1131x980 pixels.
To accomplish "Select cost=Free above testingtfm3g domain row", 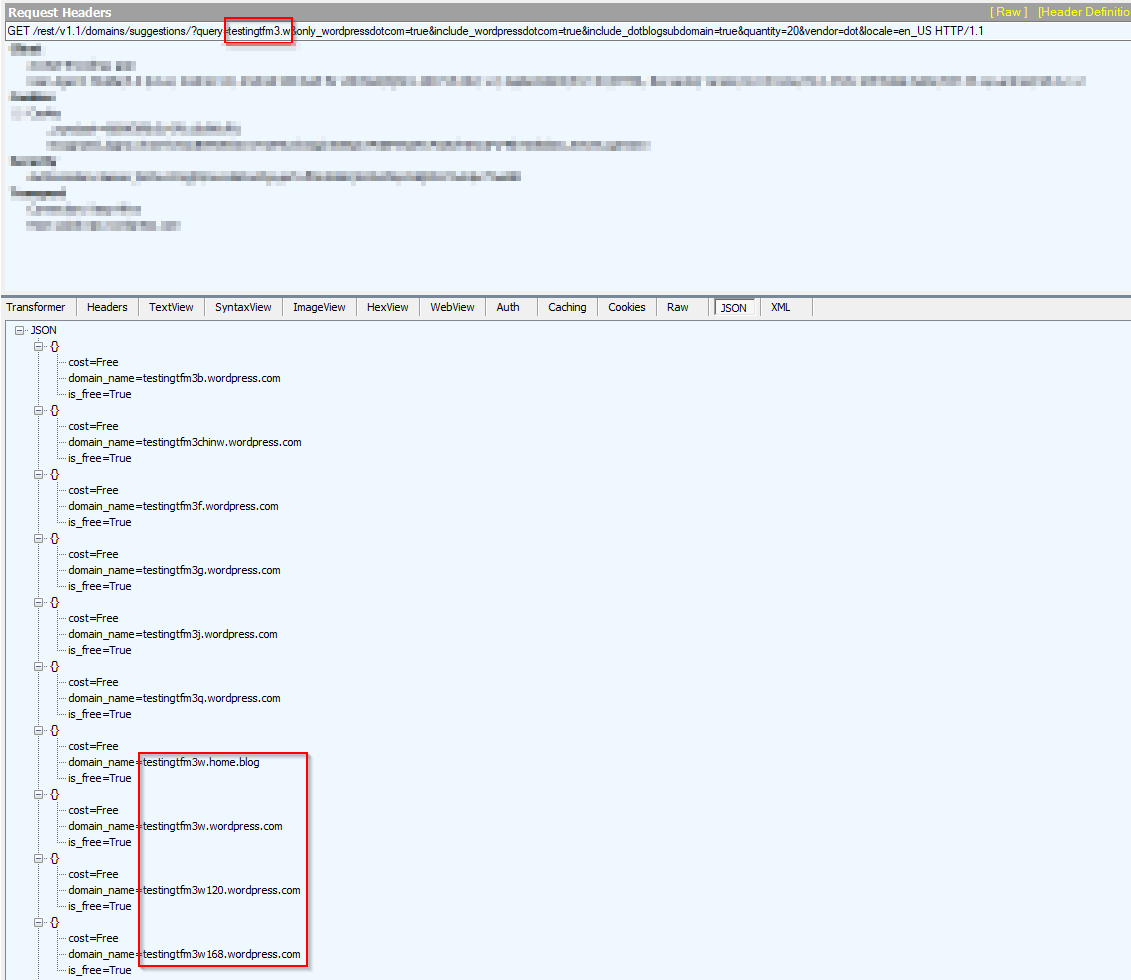I will [x=93, y=554].
